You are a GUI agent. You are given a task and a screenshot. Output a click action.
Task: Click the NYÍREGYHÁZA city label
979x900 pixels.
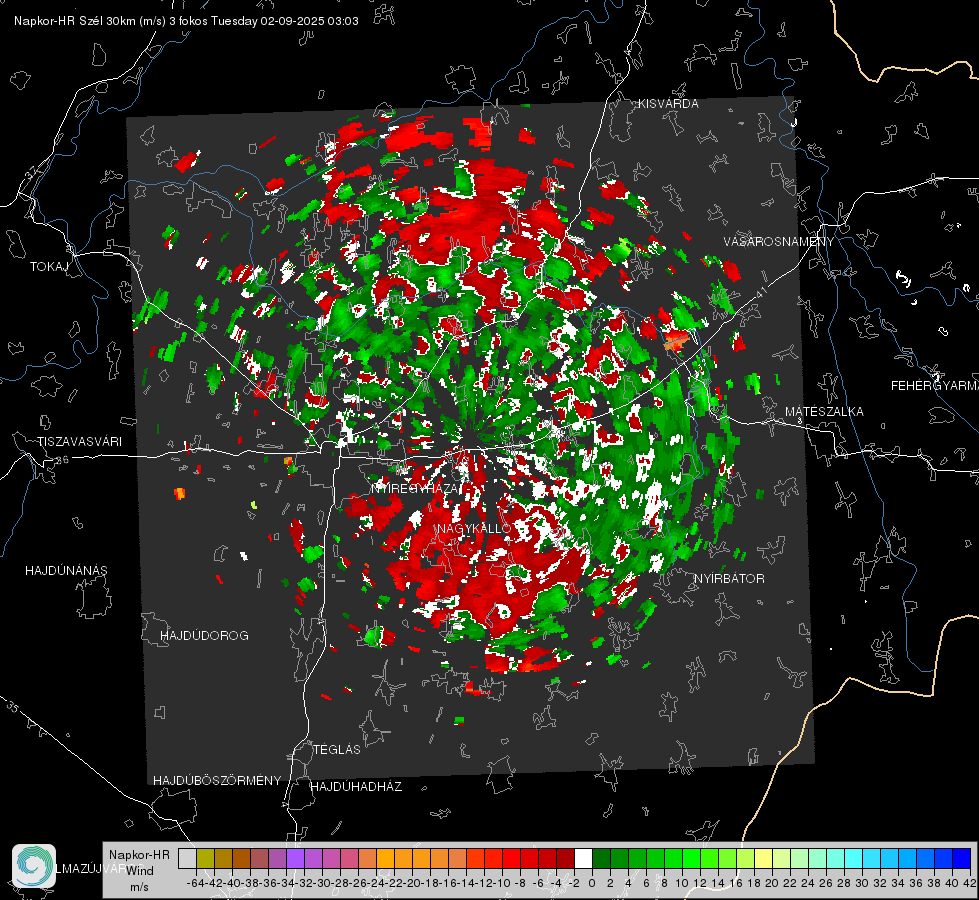click(x=417, y=488)
